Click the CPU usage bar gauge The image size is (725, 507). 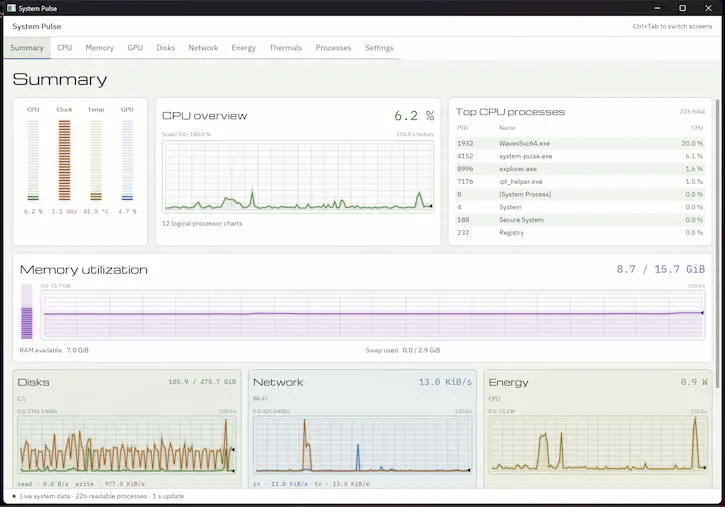pos(33,160)
